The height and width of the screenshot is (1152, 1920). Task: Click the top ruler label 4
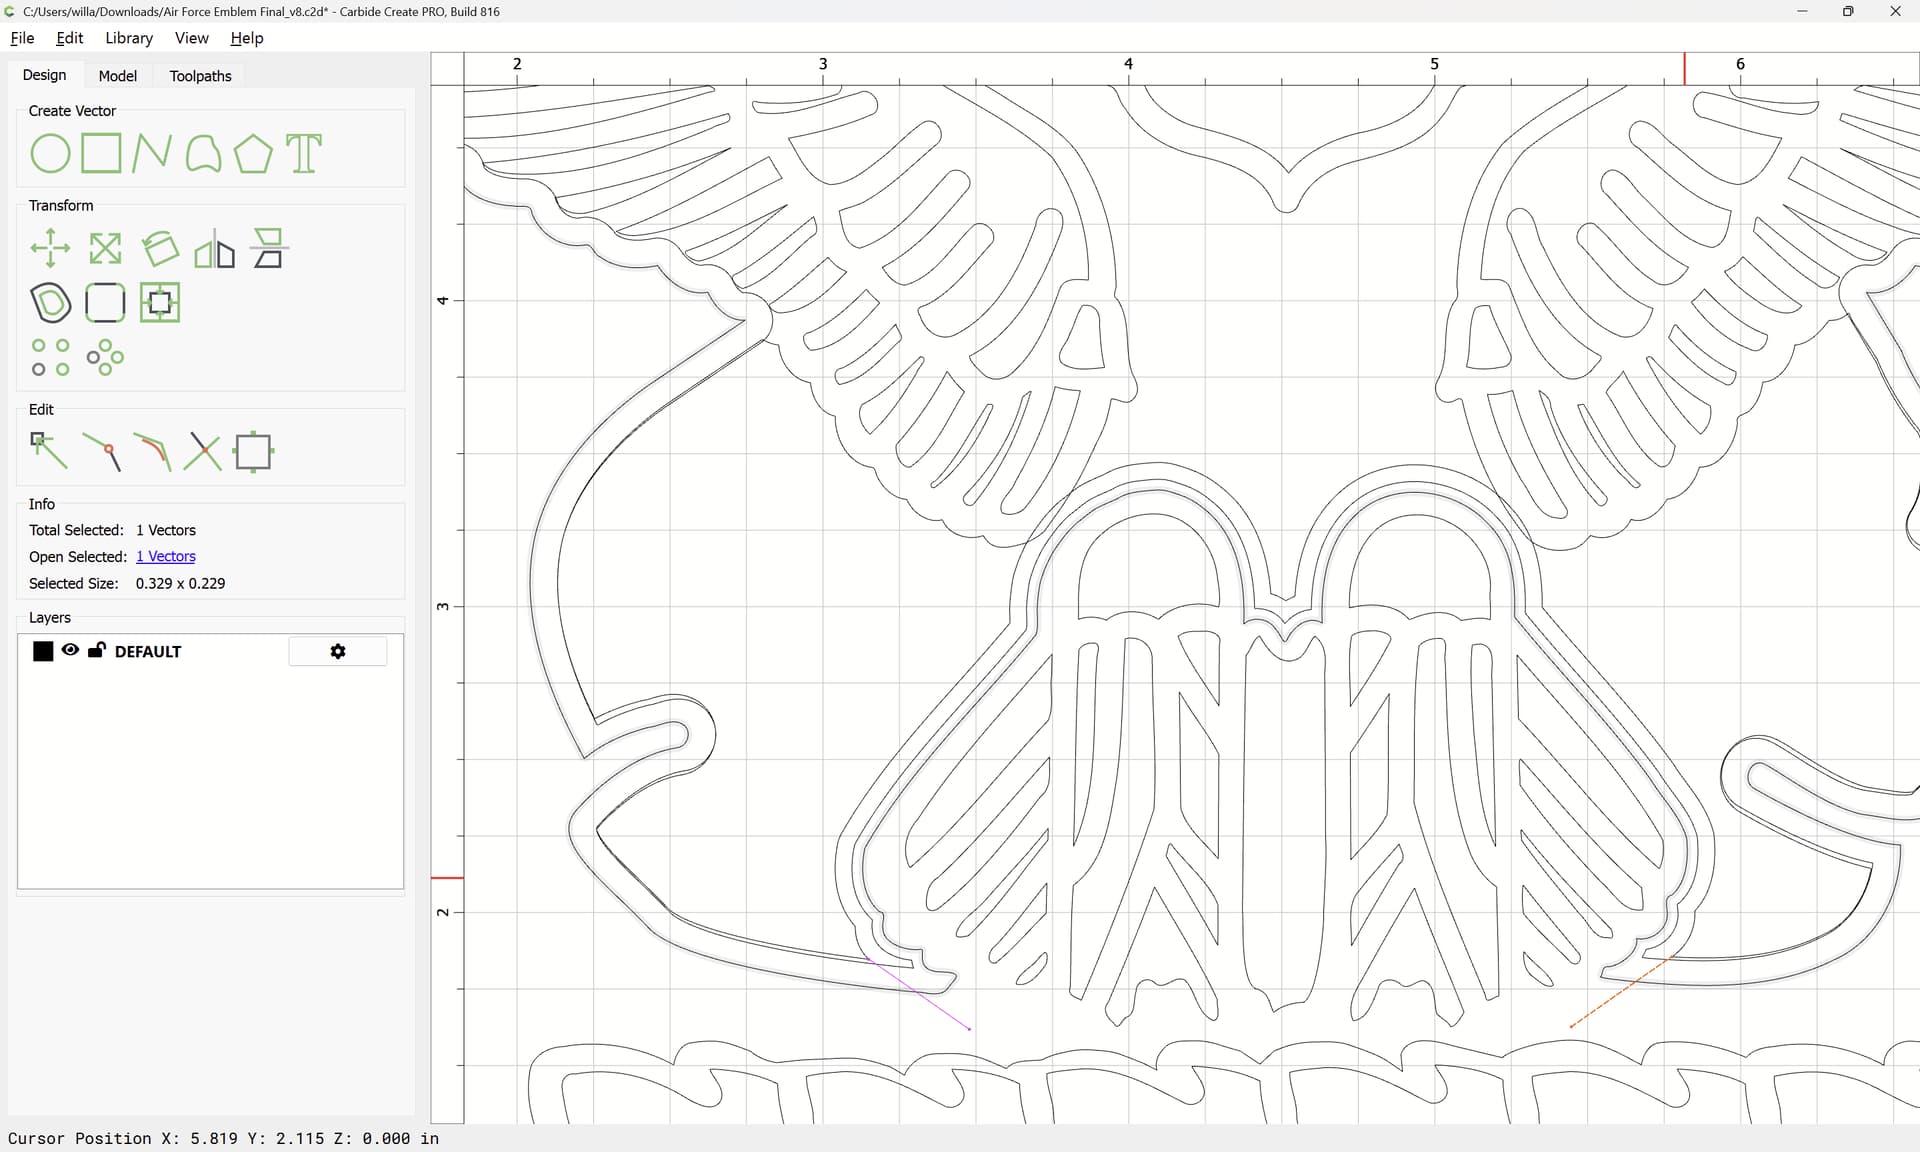(x=1128, y=64)
